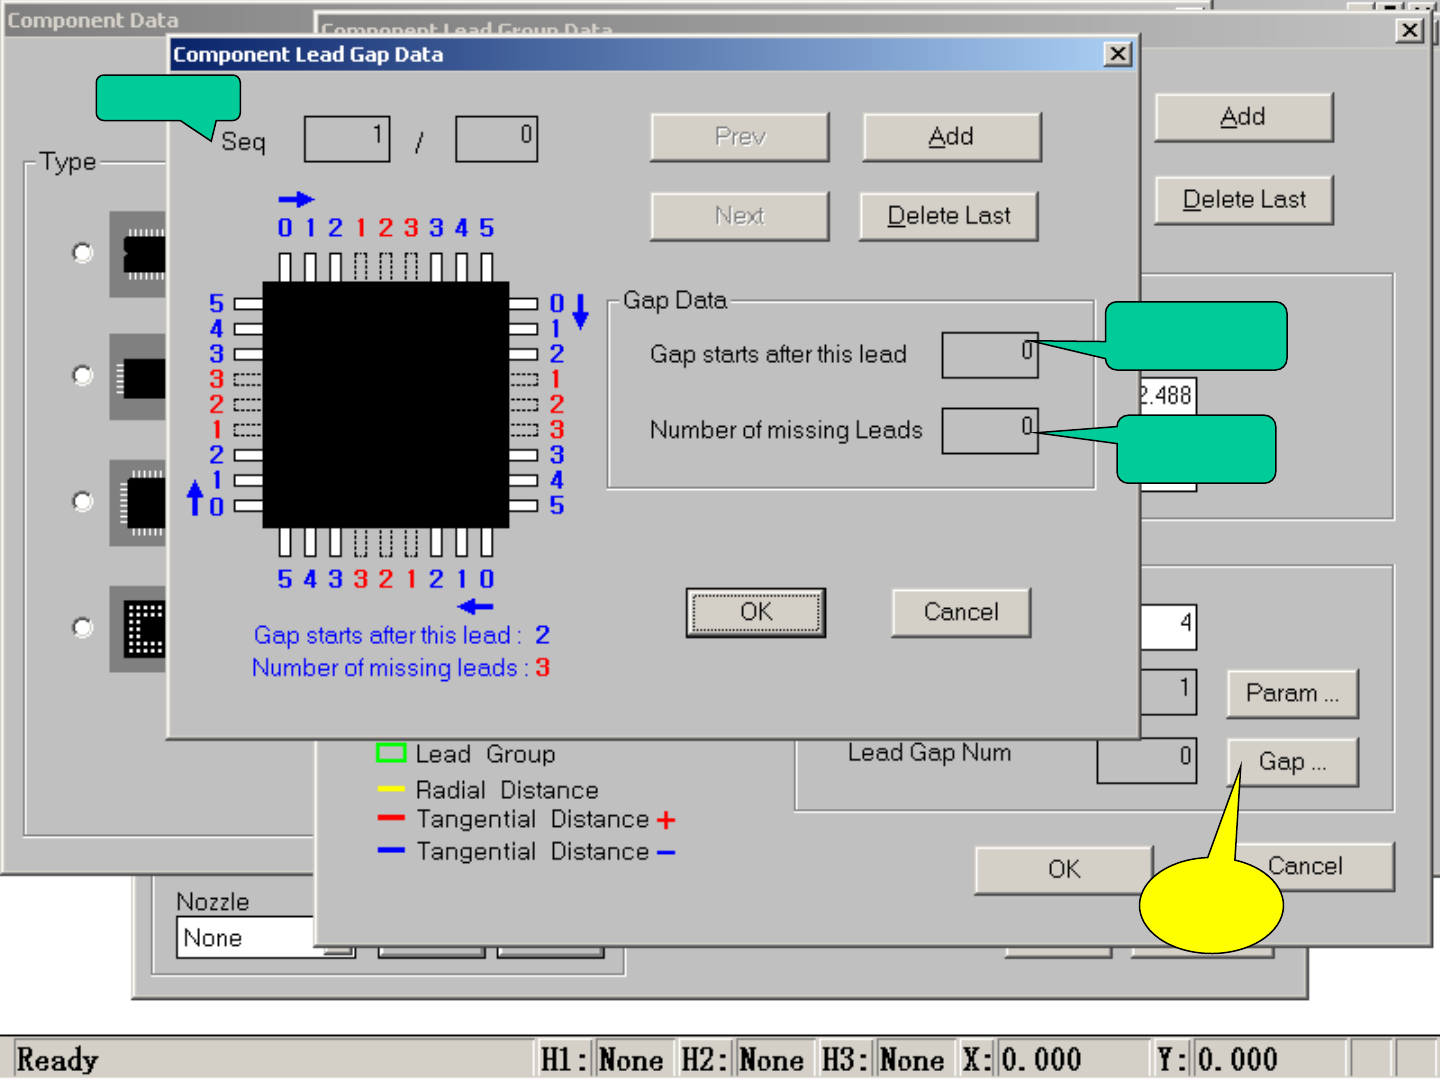Image resolution: width=1440 pixels, height=1080 pixels.
Task: Click the 'H2: None' status bar entry
Action: coord(742,1059)
